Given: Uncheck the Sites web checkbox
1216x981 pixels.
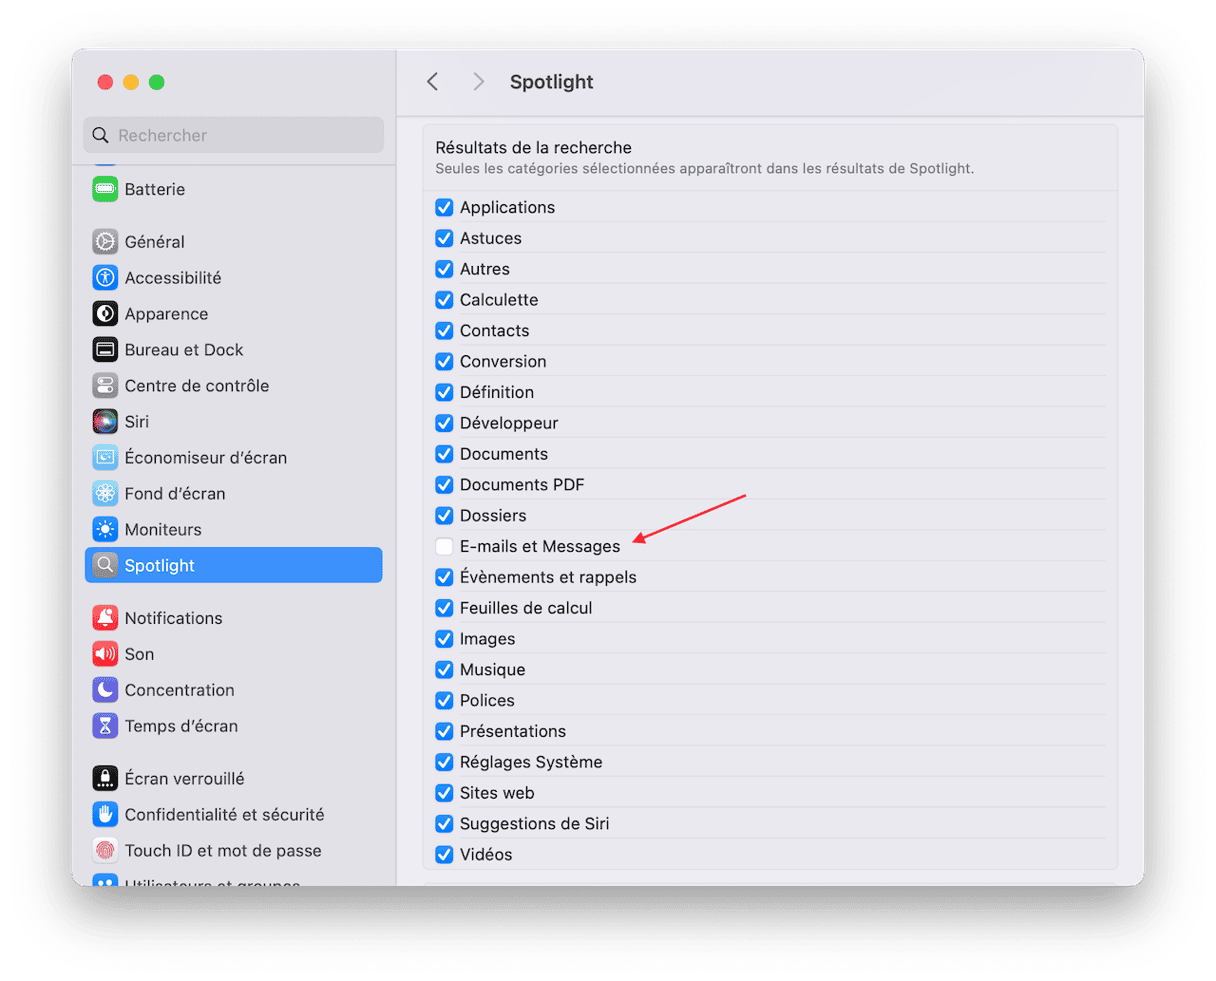Looking at the screenshot, I should pos(445,793).
